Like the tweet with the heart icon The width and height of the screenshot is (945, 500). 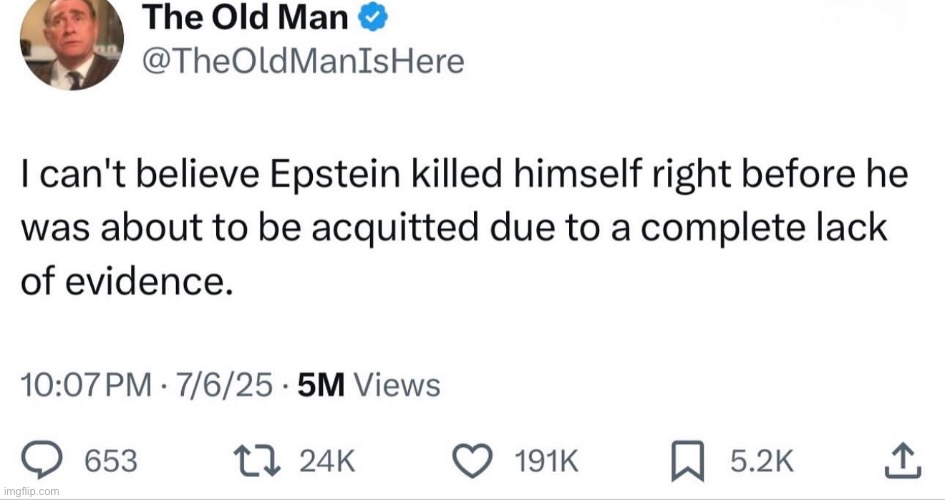click(473, 461)
